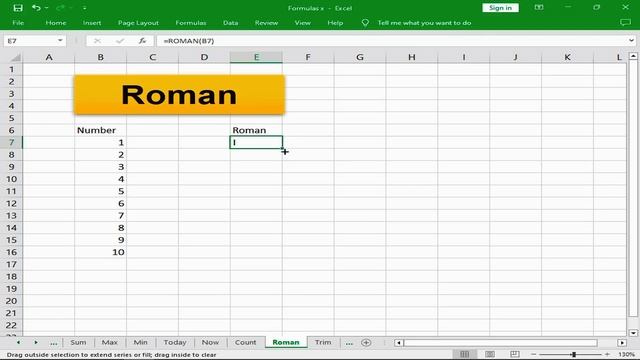
Task: Switch to the Count sheet tab
Action: (x=245, y=342)
